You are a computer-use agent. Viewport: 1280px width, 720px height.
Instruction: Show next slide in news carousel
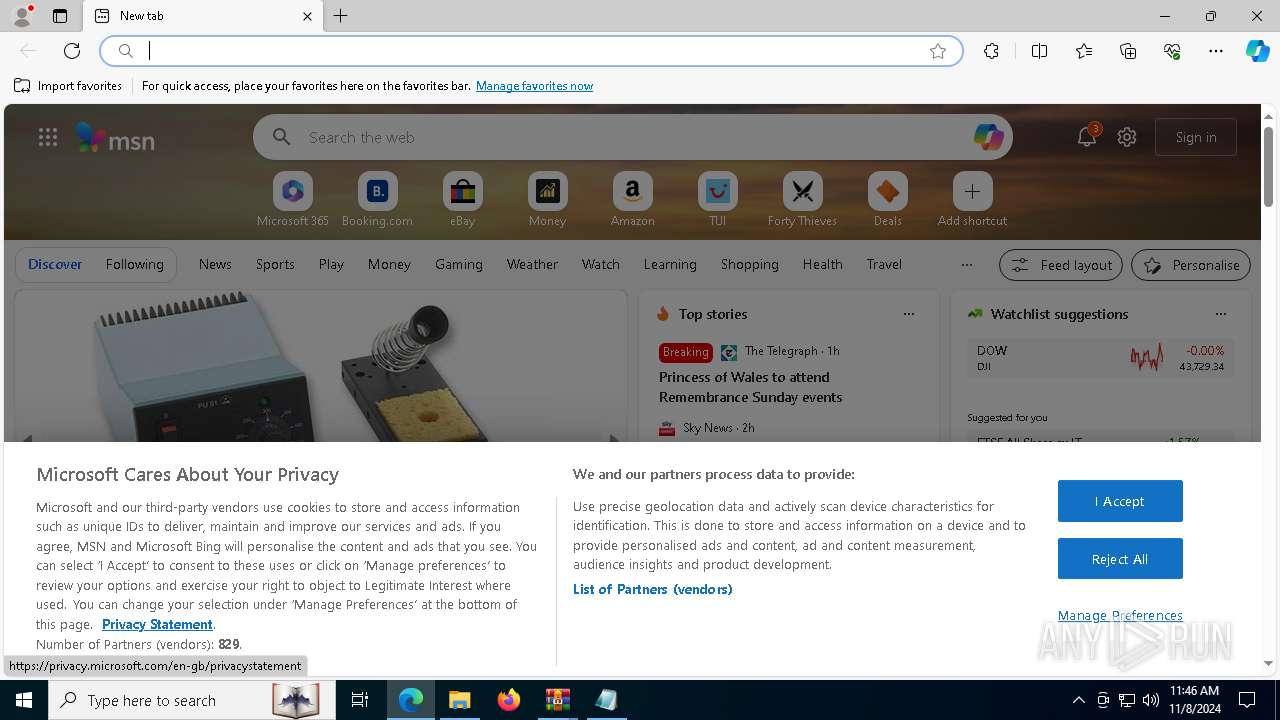[x=614, y=438]
